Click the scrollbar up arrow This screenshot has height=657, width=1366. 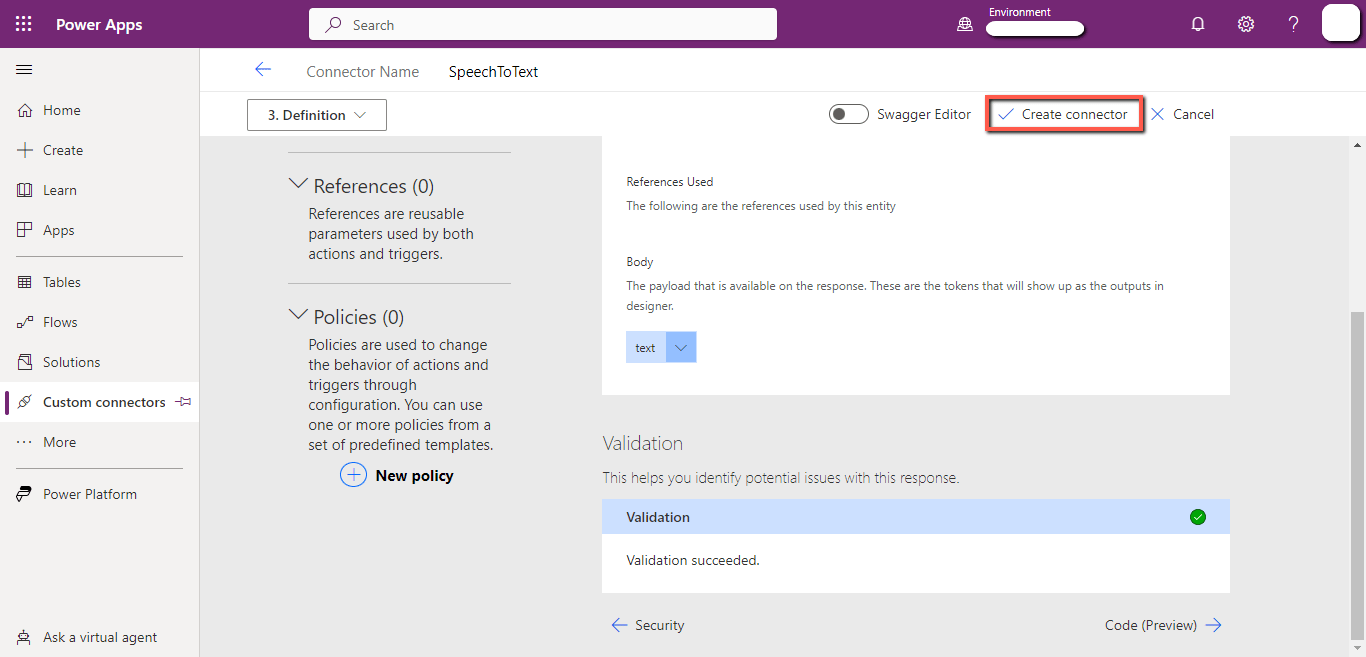click(x=1357, y=144)
